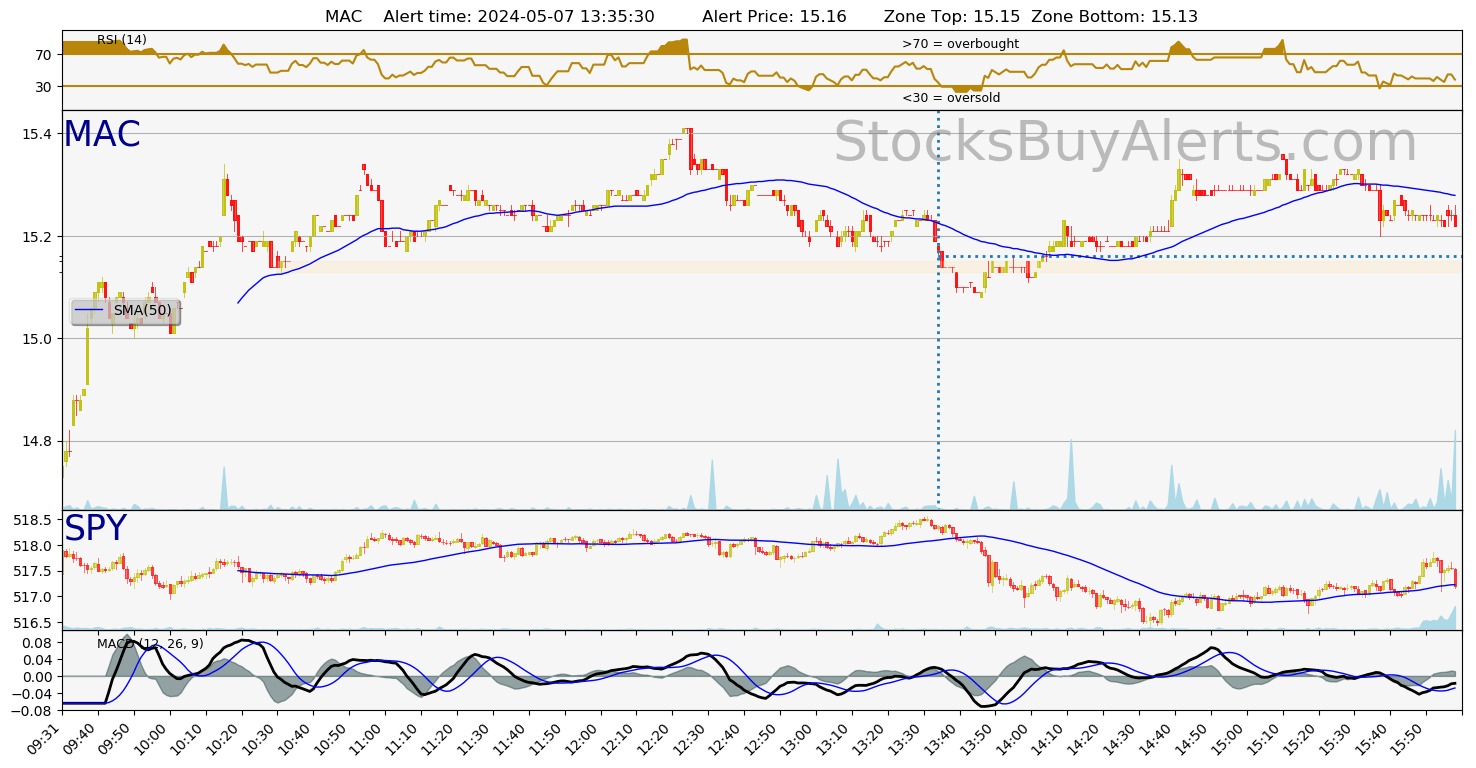This screenshot has height=768, width=1476.
Task: Click the RSI (14) label
Action: [122, 40]
